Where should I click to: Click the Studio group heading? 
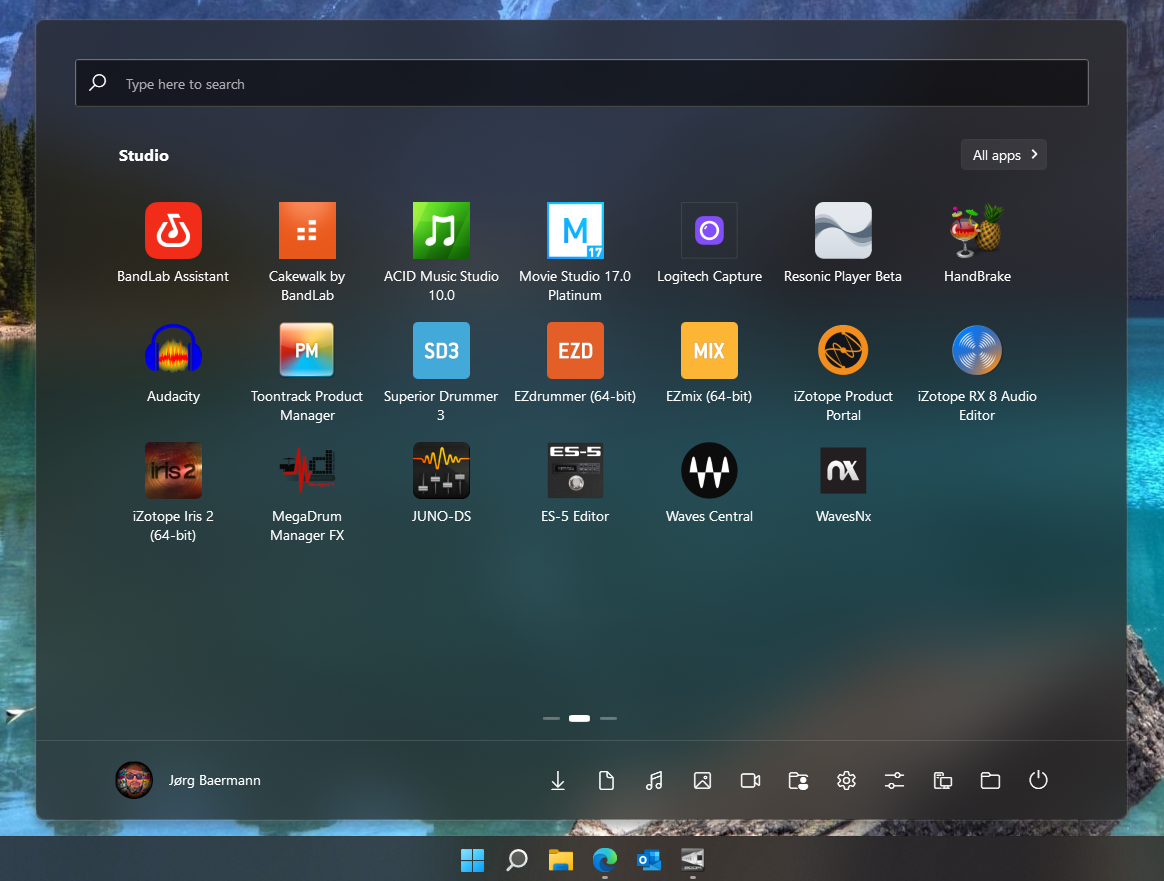pyautogui.click(x=144, y=155)
